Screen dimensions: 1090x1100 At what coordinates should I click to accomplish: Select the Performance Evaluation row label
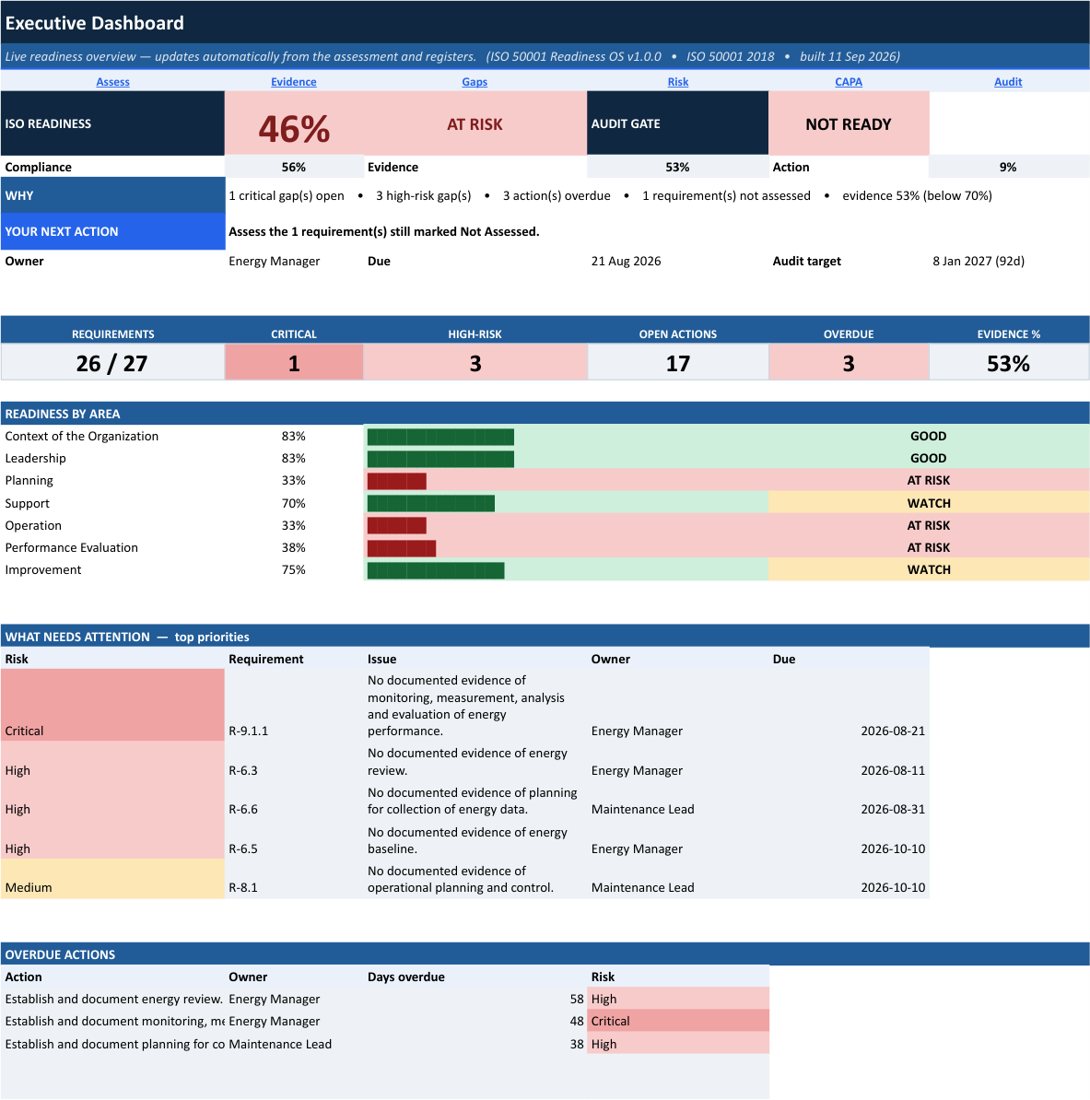tap(72, 547)
